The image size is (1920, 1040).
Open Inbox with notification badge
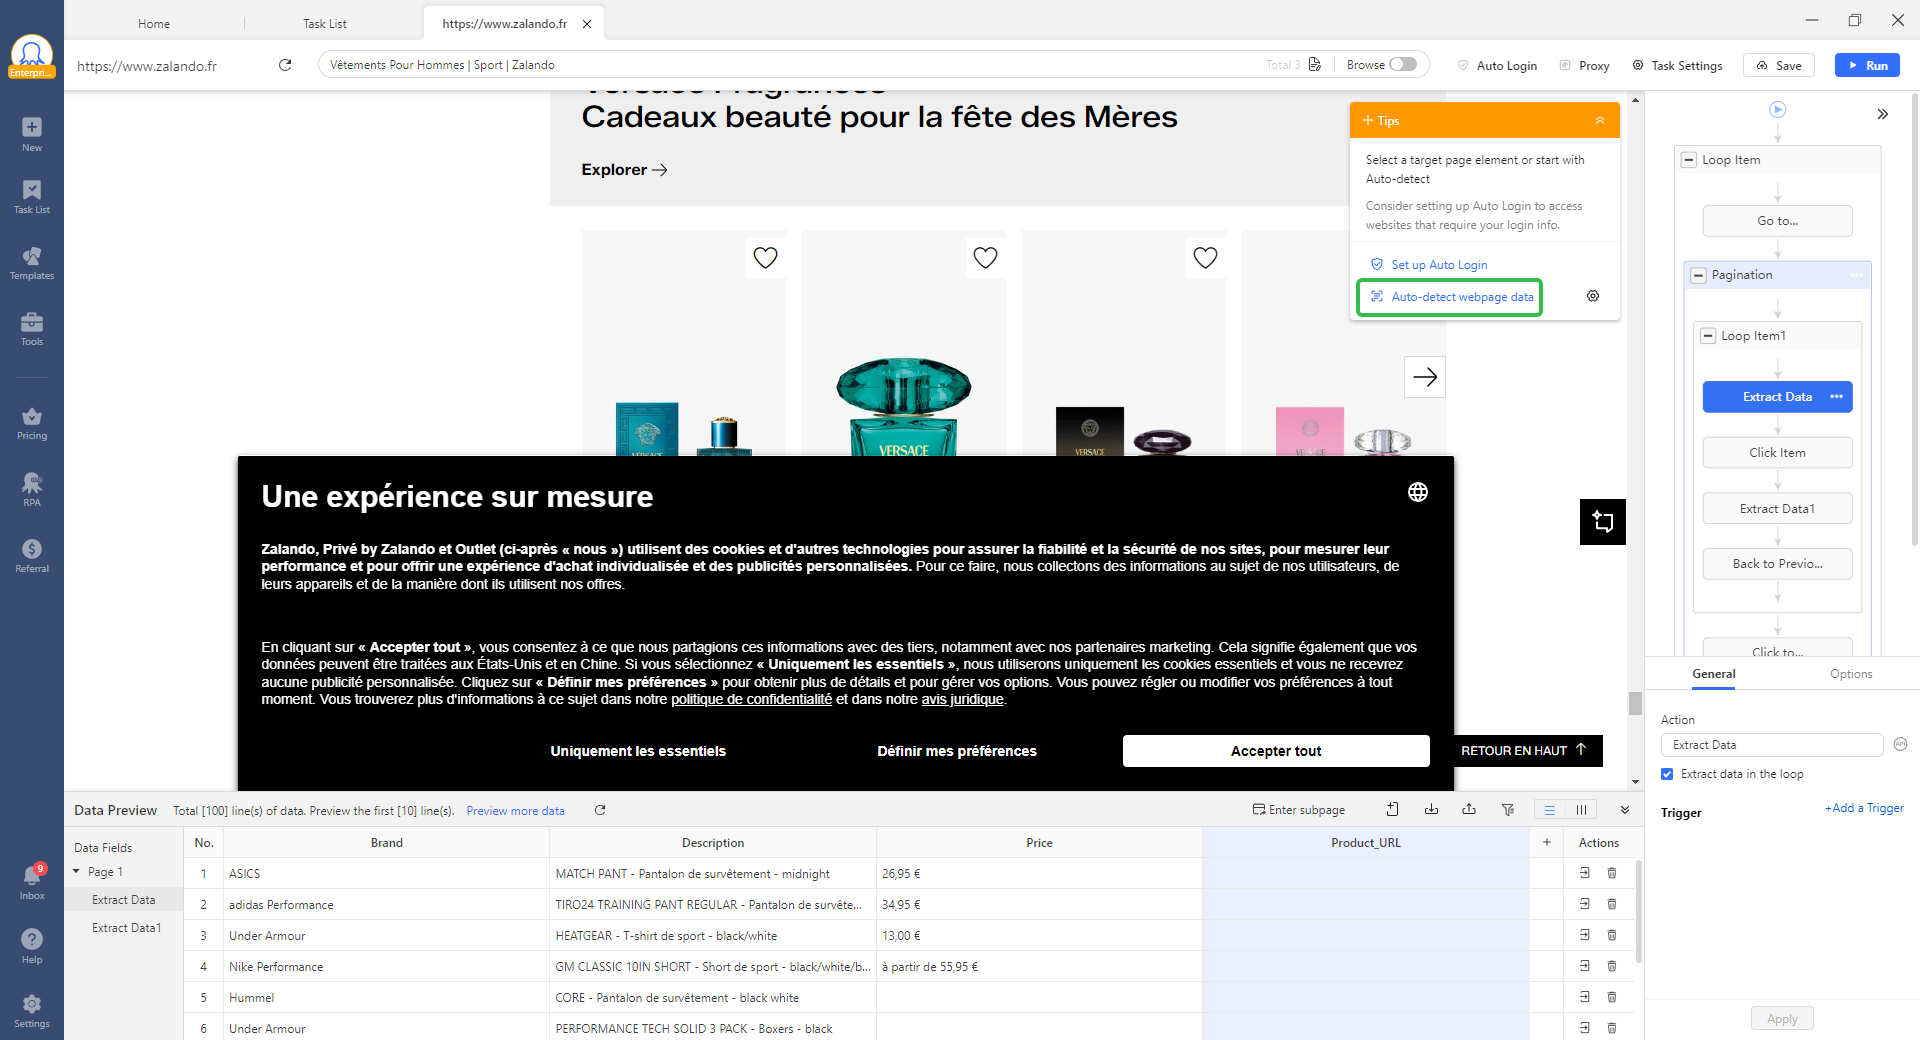pos(32,882)
